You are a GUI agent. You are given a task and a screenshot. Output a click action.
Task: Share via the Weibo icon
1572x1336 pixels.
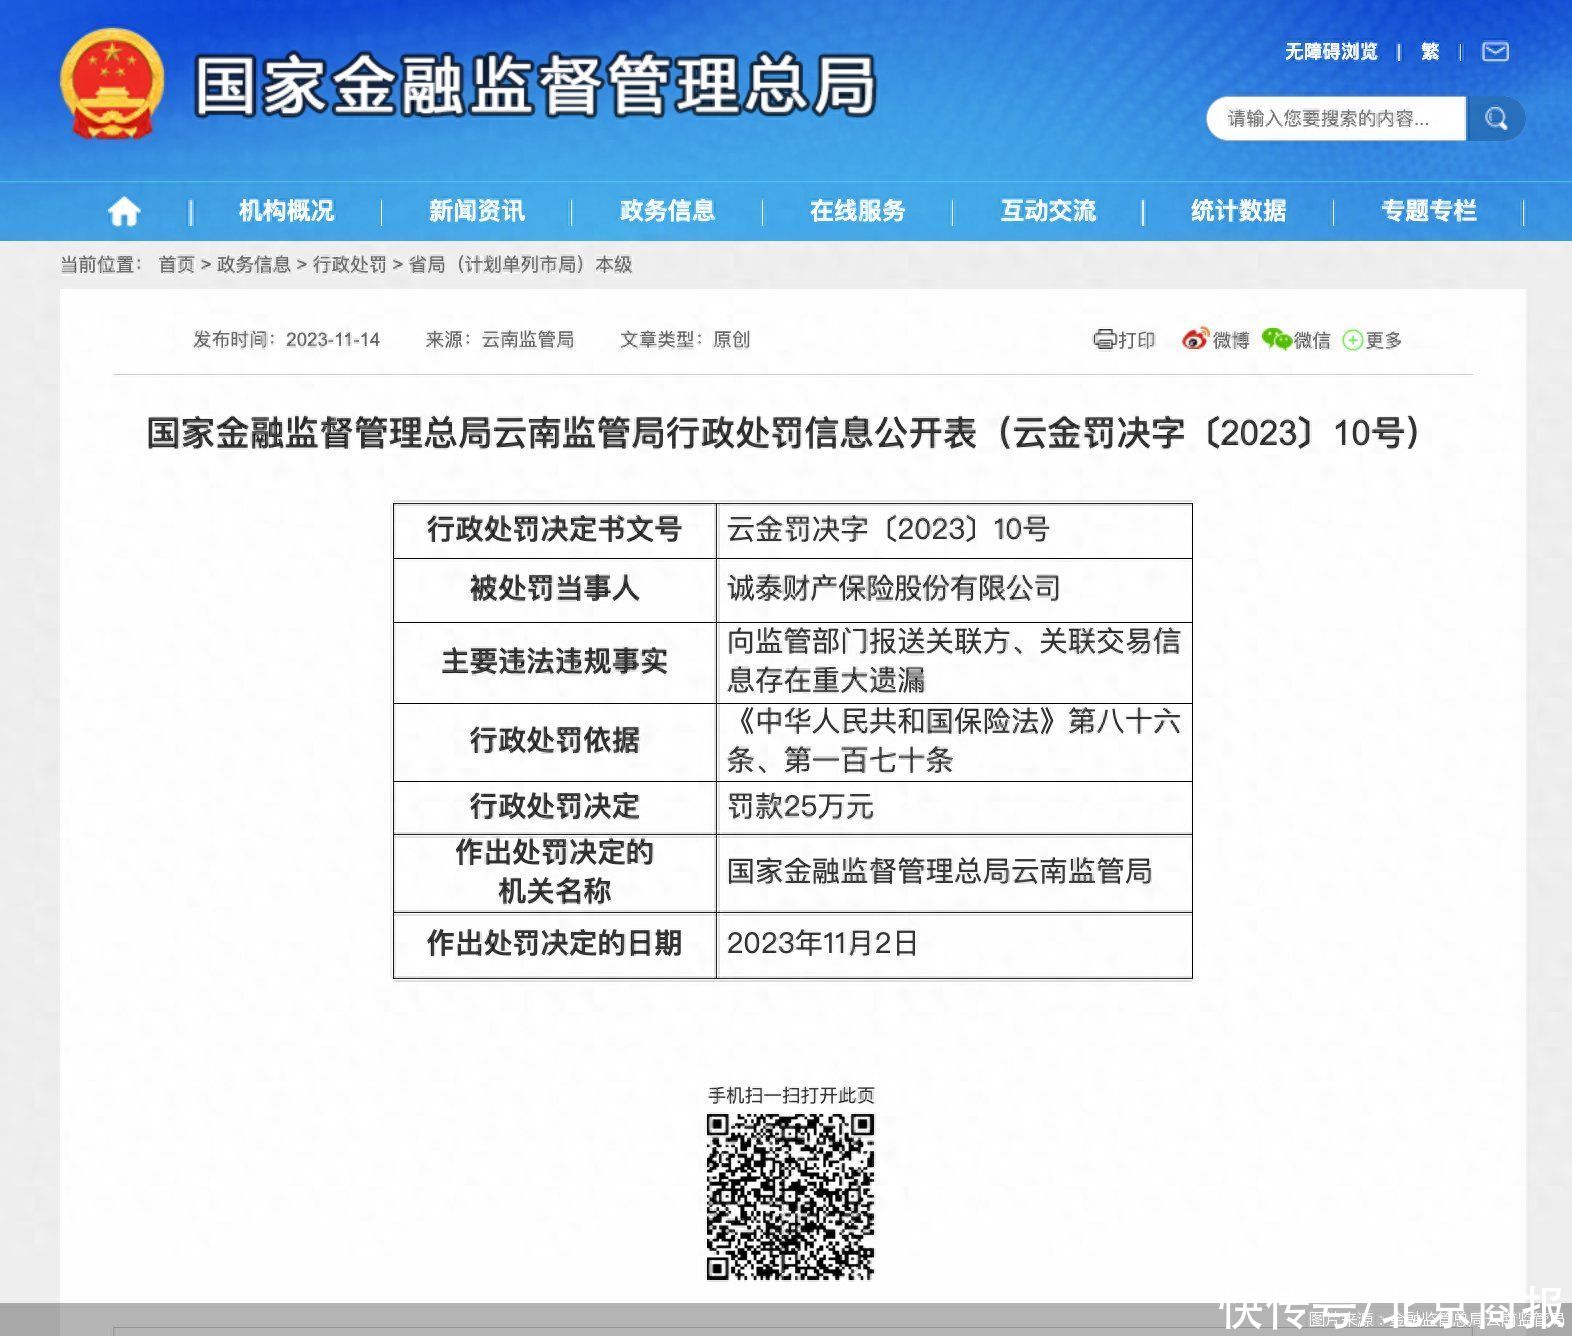tap(1194, 340)
